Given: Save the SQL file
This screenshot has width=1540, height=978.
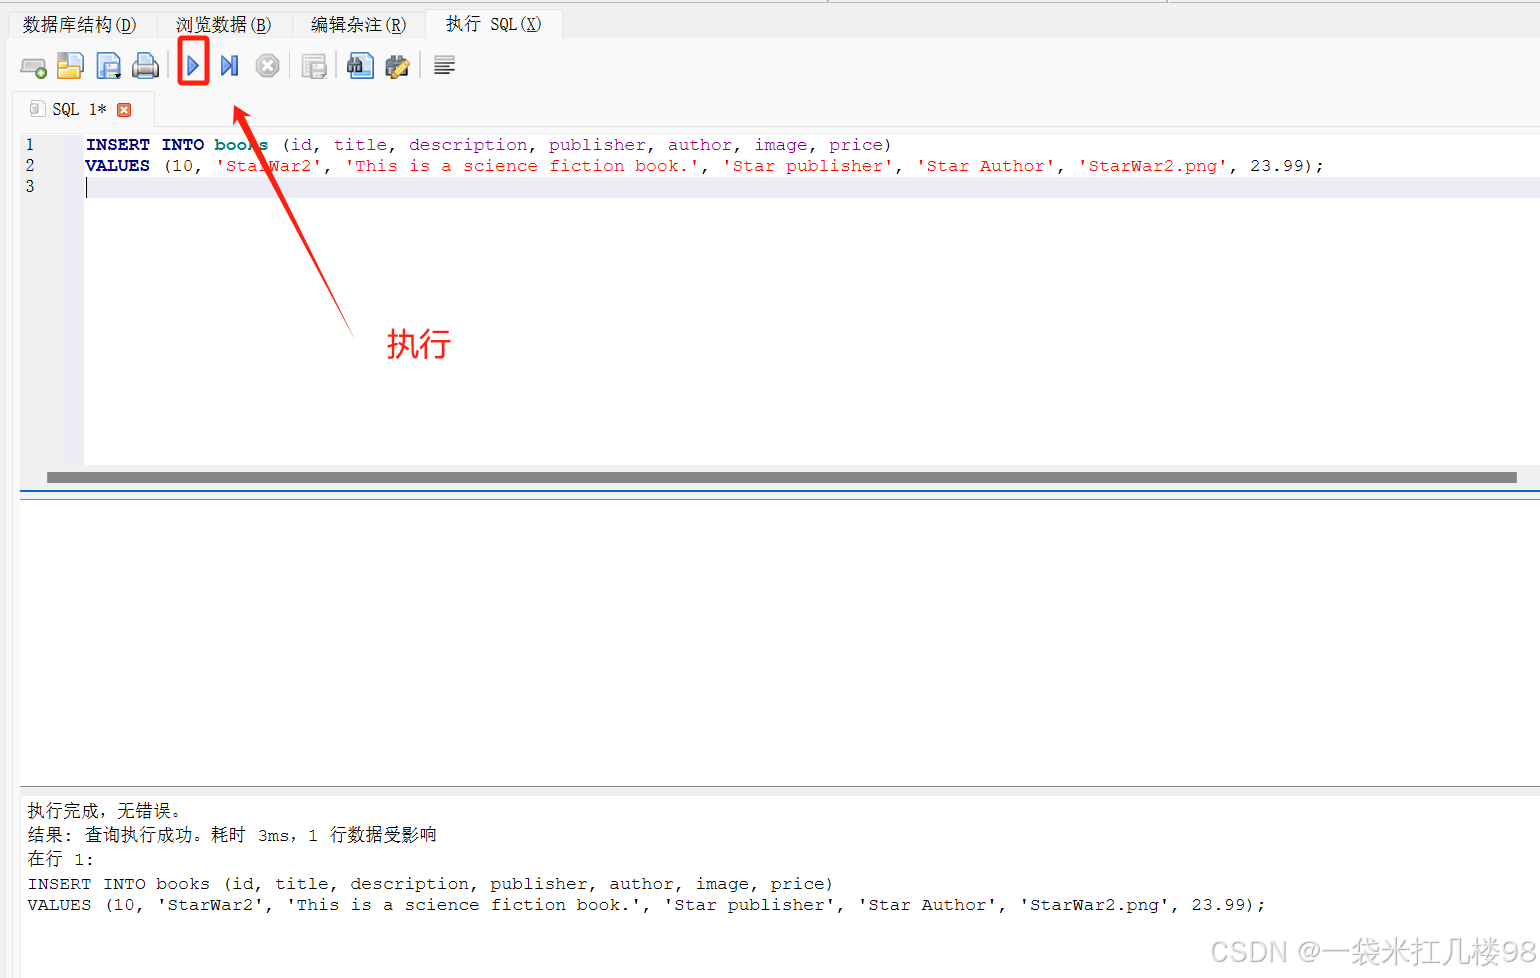Looking at the screenshot, I should click(108, 66).
